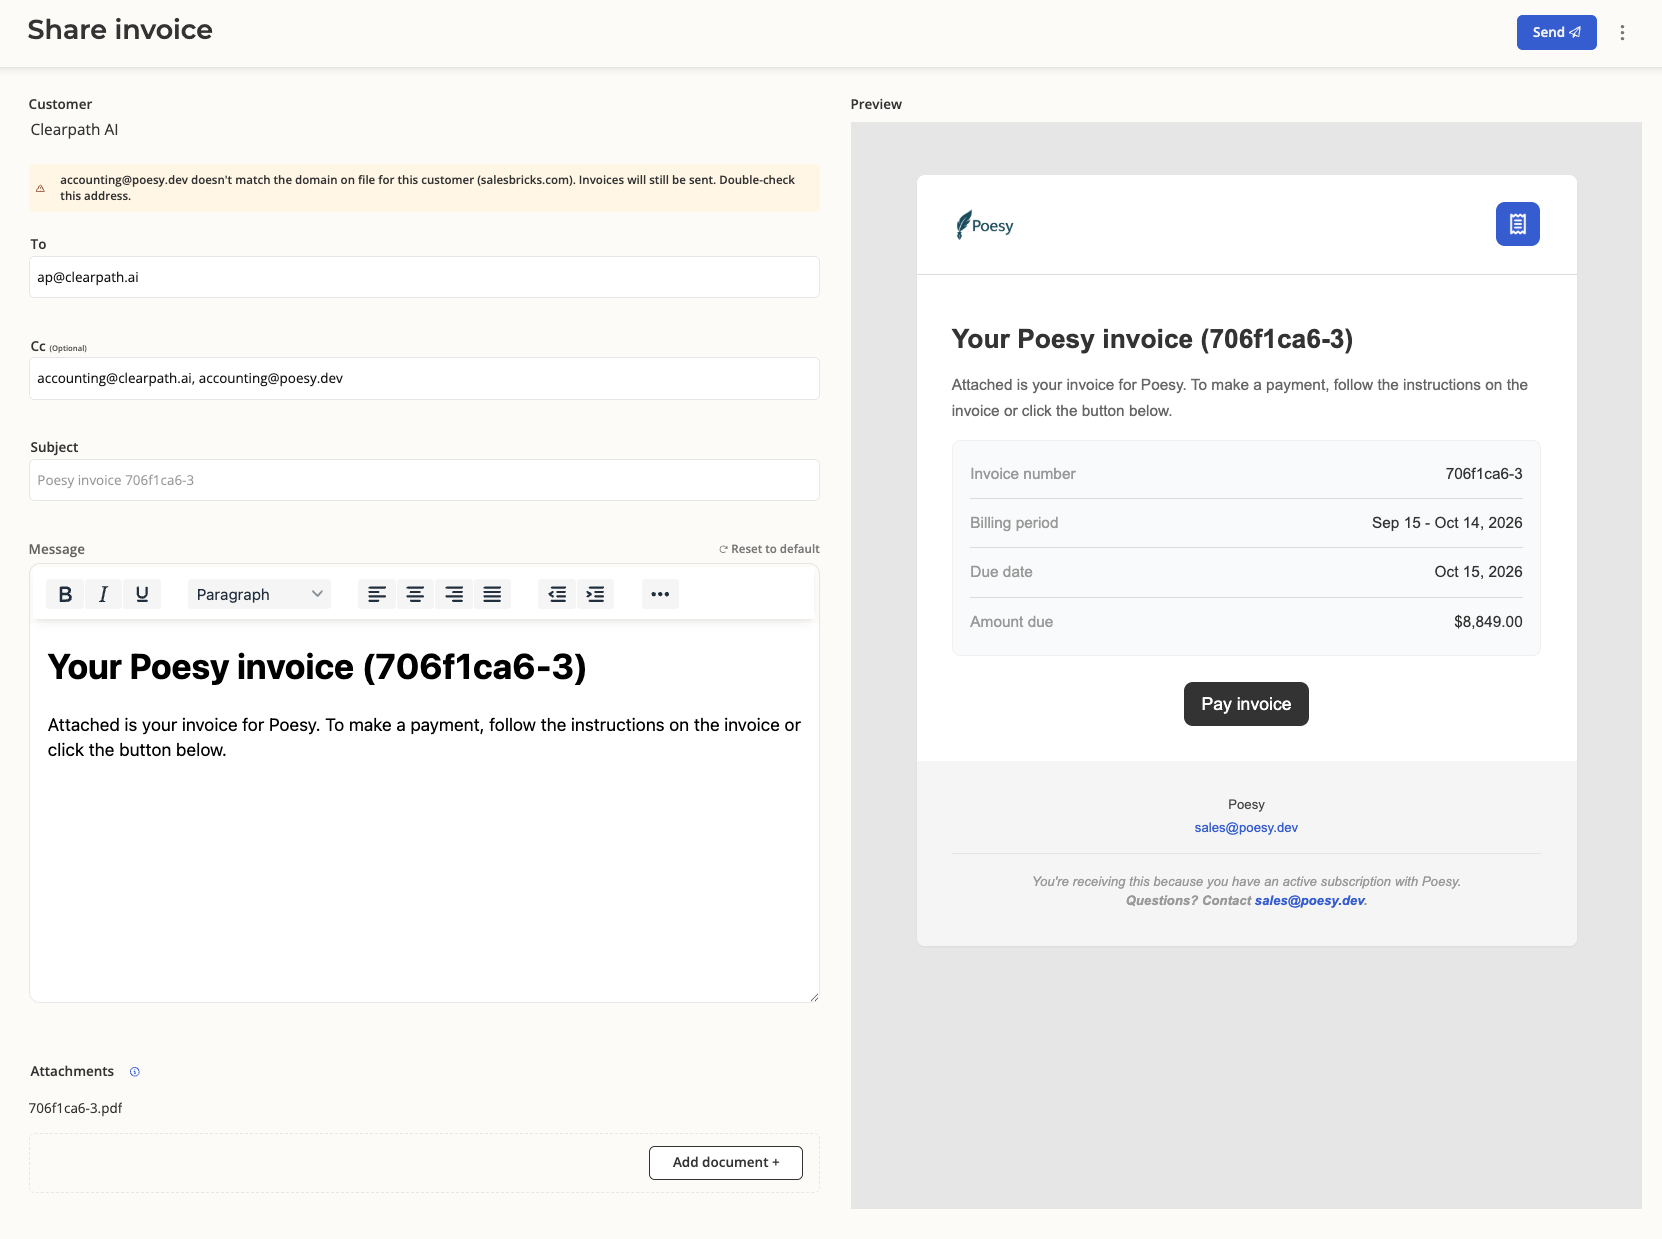Click the domain mismatch warning icon
Viewport: 1662px width, 1239px height.
pyautogui.click(x=41, y=188)
